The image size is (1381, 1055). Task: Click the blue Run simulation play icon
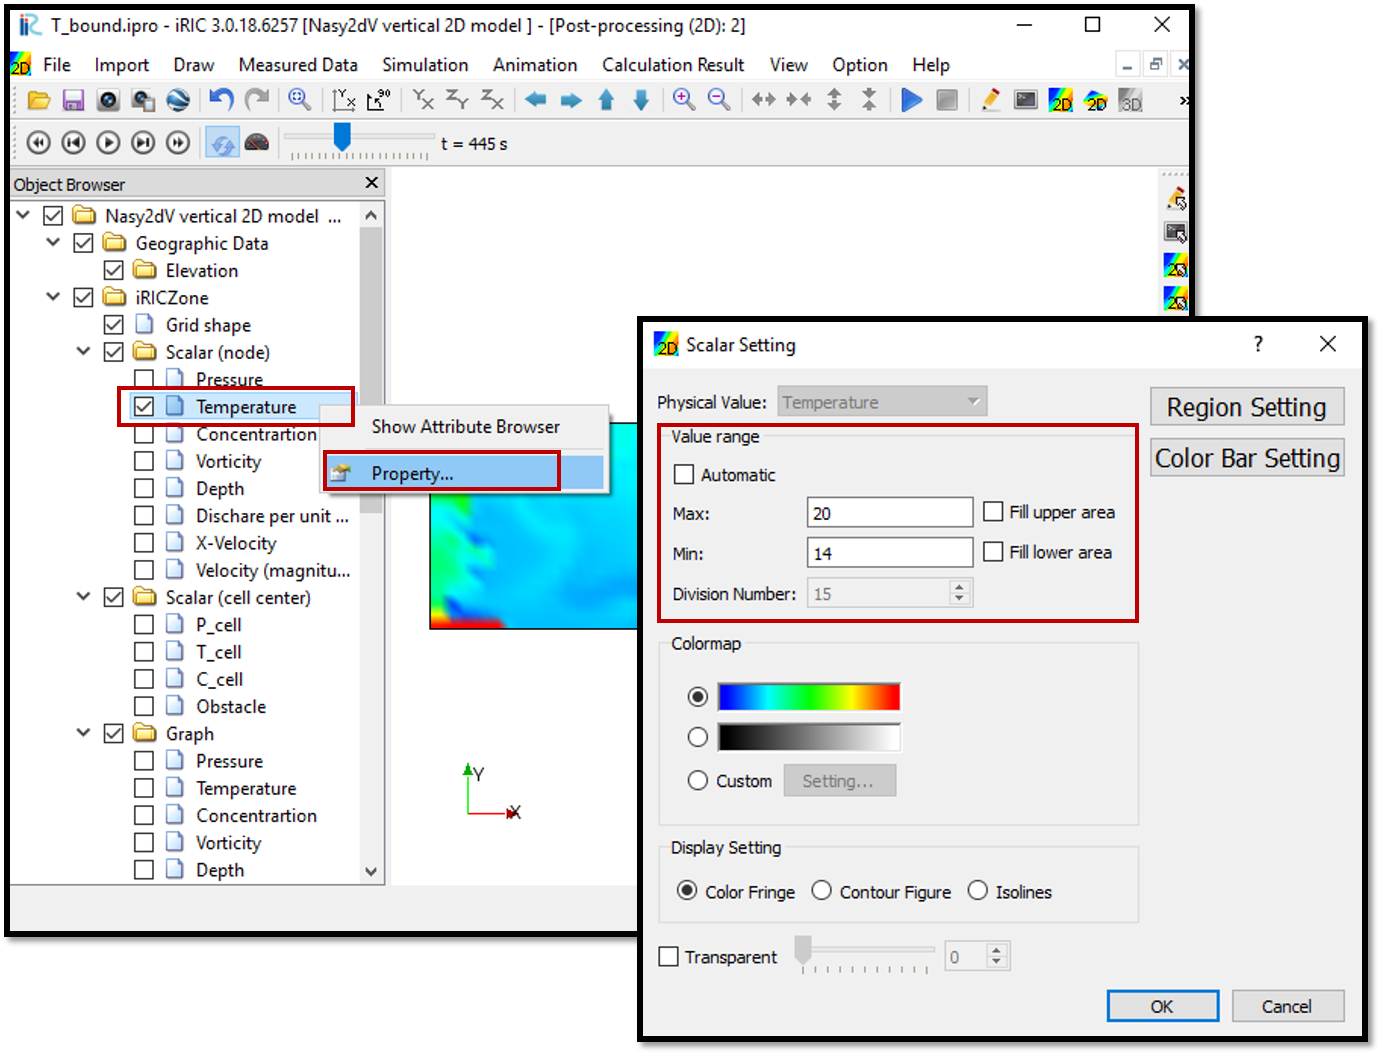(911, 100)
